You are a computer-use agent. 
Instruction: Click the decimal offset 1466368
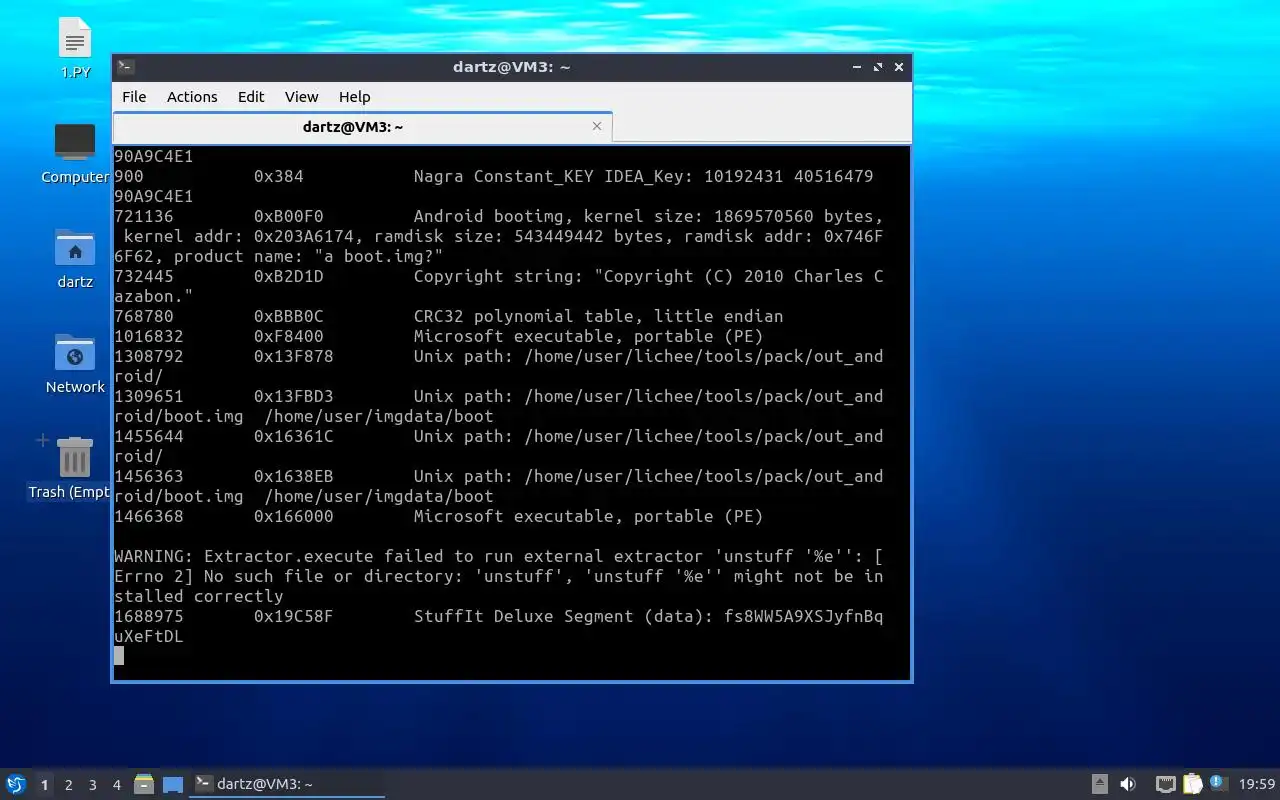tap(148, 516)
